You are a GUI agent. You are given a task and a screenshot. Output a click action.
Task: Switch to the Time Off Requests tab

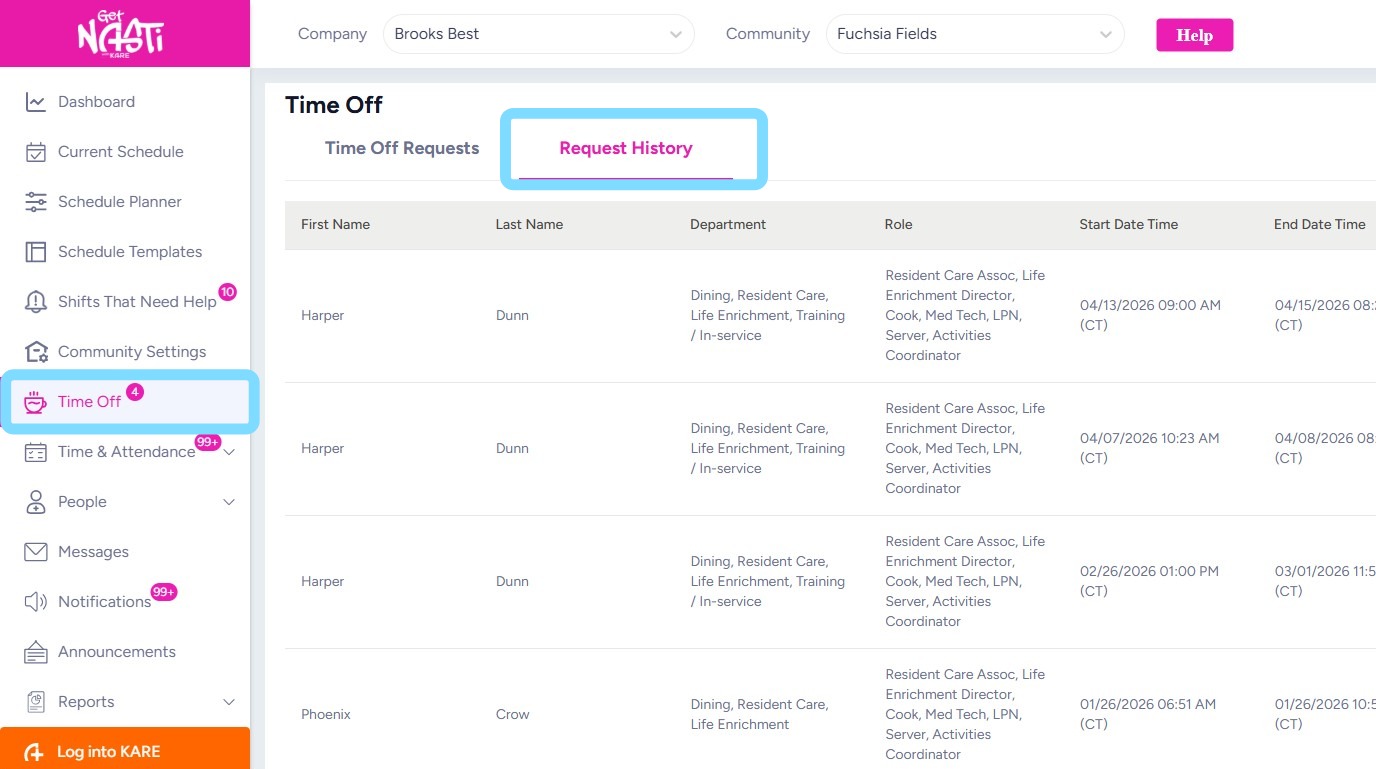coord(402,148)
